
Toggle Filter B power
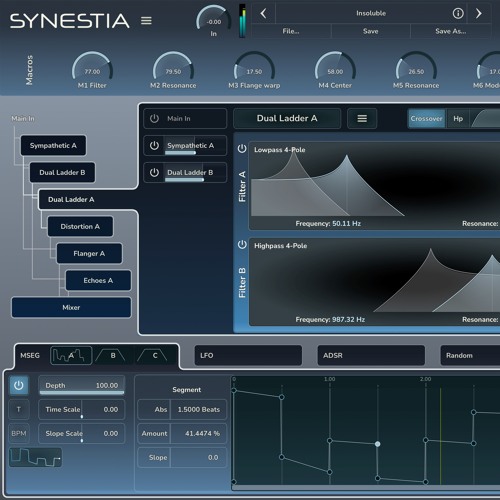[242, 245]
